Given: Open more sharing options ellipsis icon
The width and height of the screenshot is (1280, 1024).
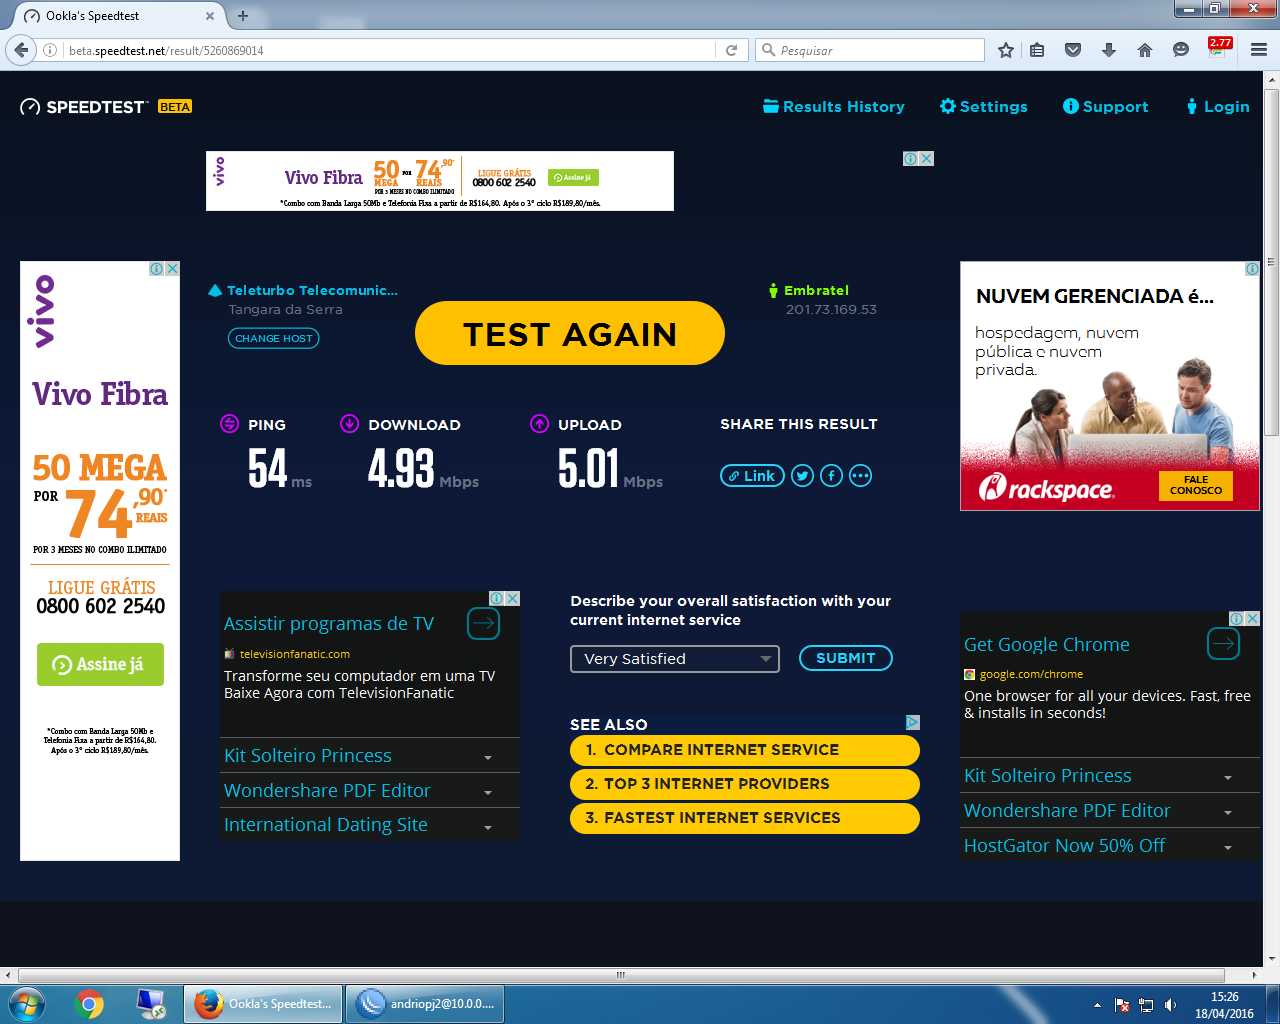Looking at the screenshot, I should [861, 476].
